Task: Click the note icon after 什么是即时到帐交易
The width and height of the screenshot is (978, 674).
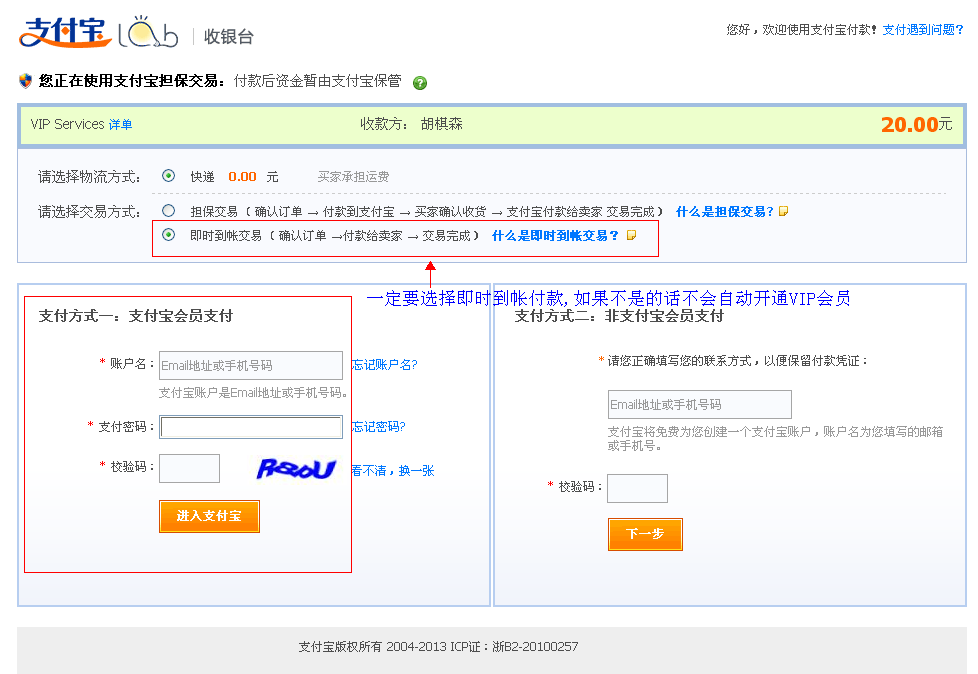Action: 631,235
